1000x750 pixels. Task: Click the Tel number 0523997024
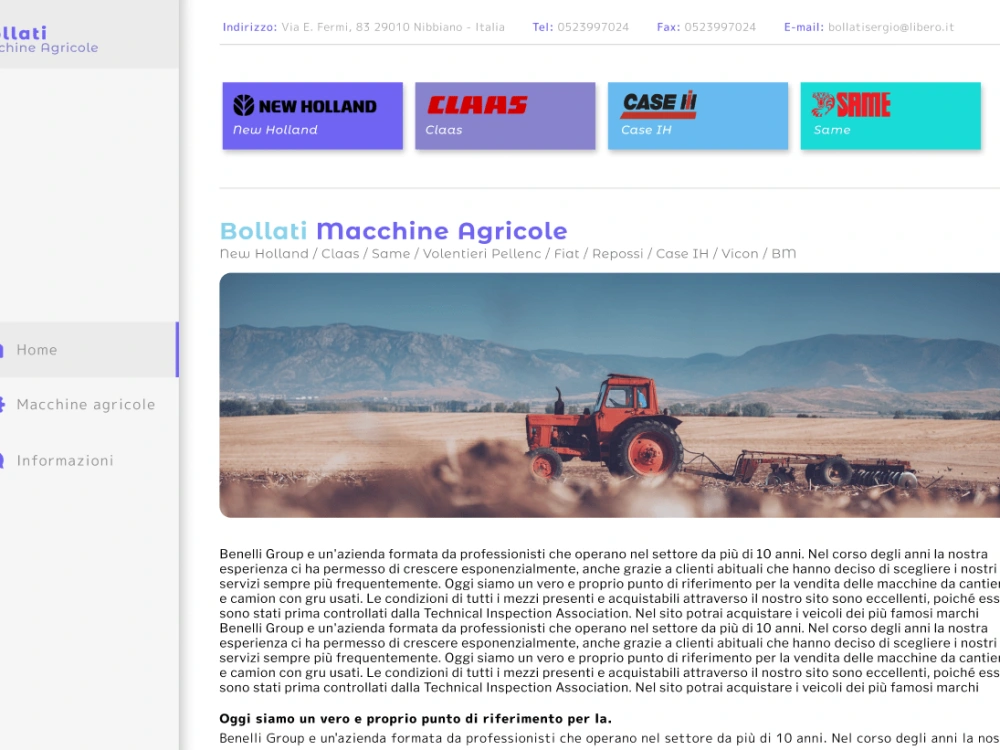(x=593, y=27)
